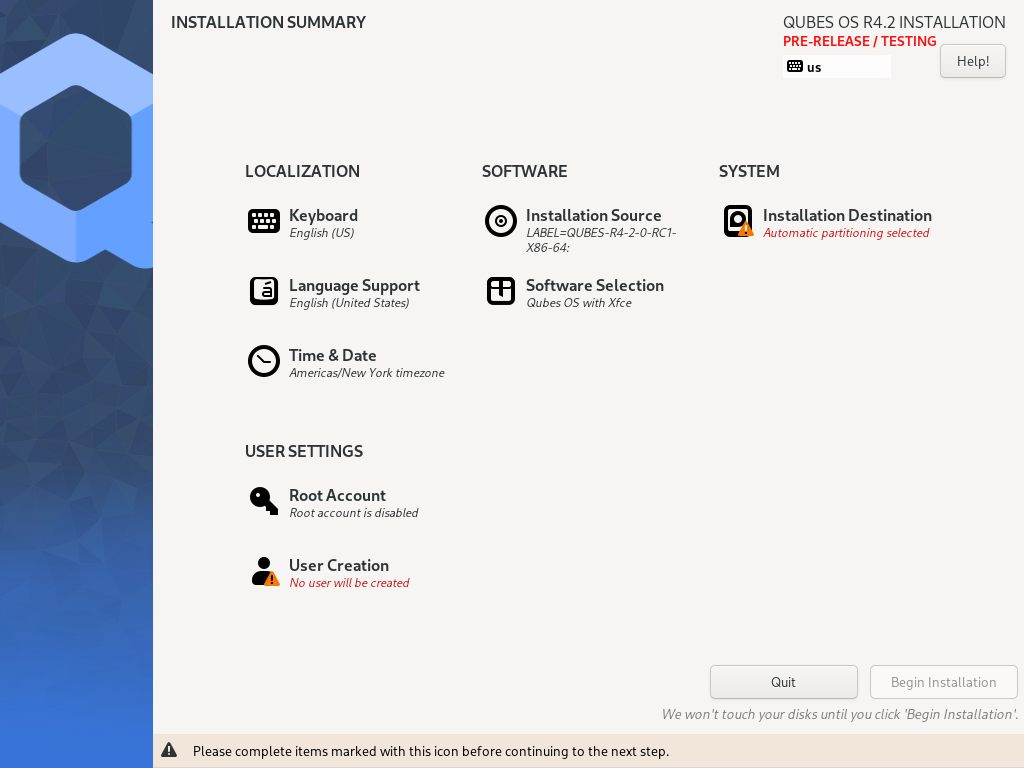Select the Installation Destination title text
Image resolution: width=1024 pixels, height=768 pixels.
(x=847, y=215)
